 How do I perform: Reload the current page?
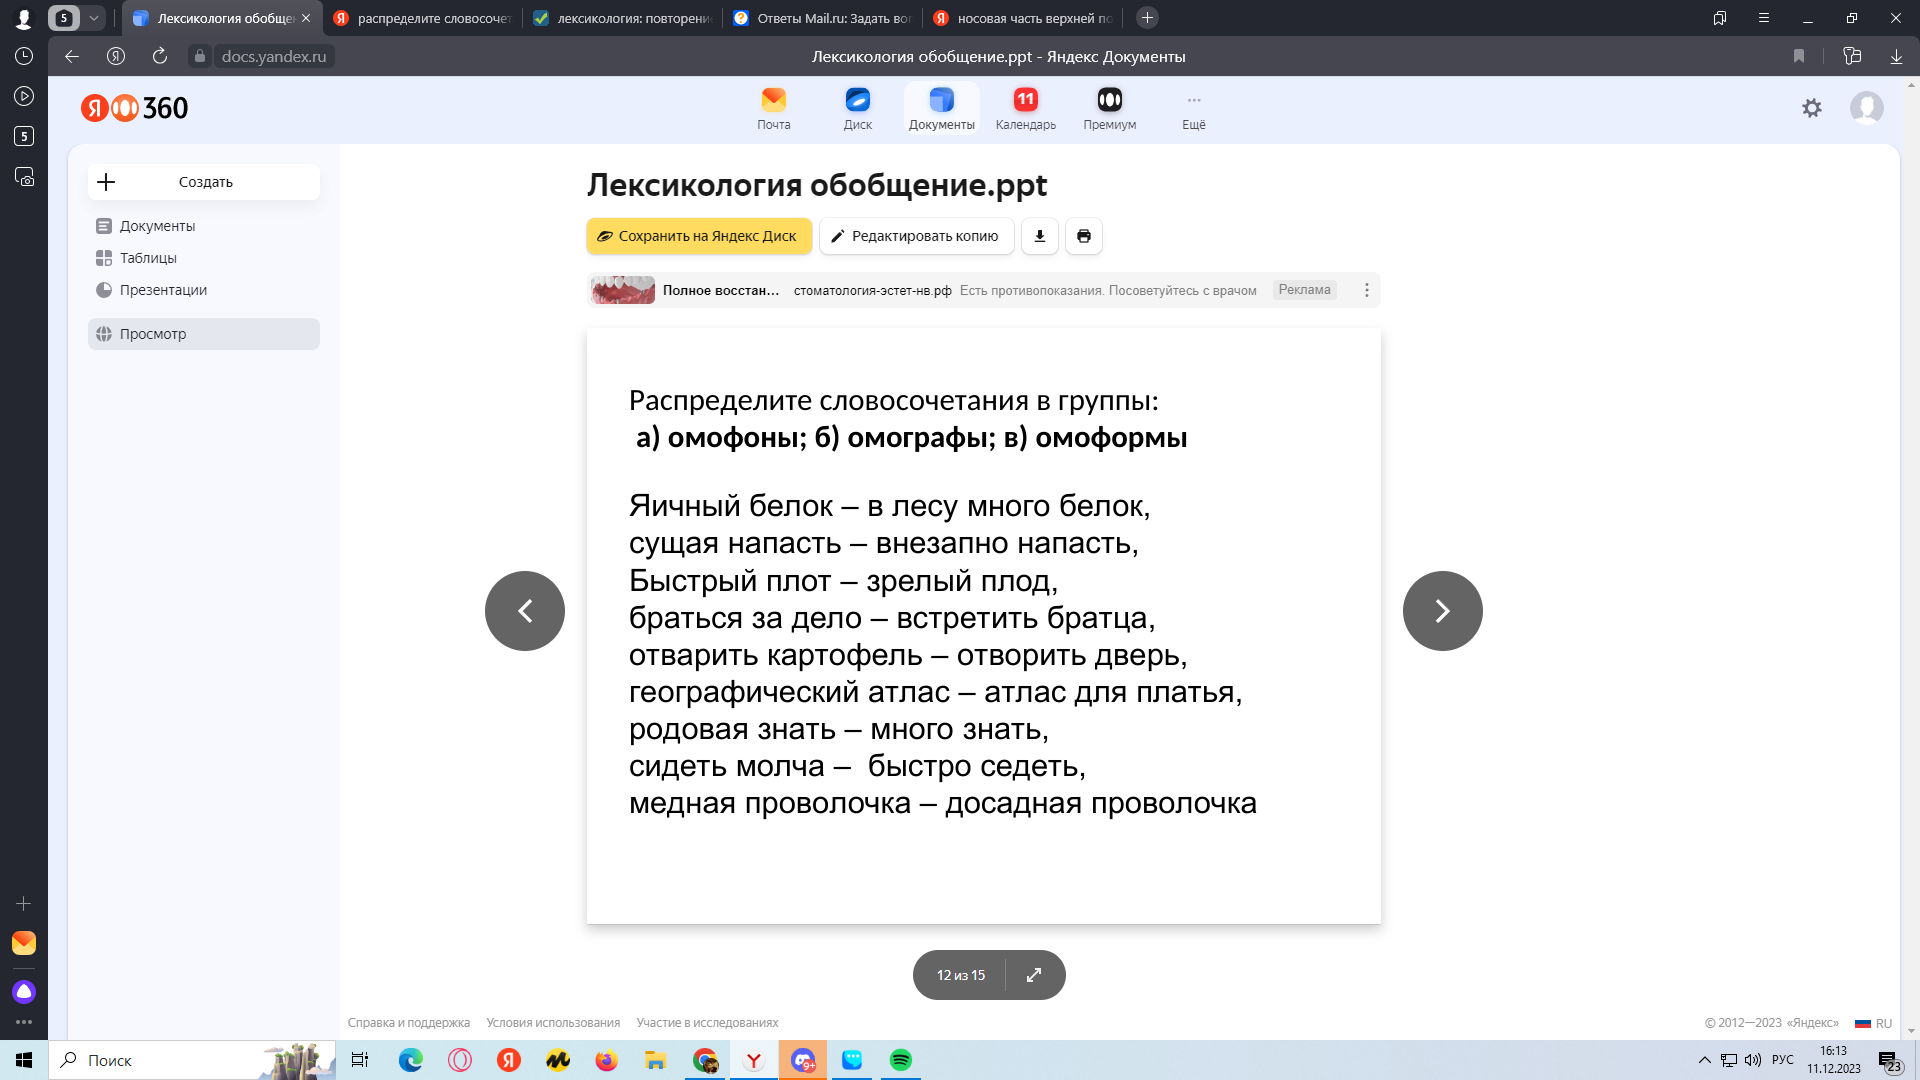pyautogui.click(x=160, y=56)
